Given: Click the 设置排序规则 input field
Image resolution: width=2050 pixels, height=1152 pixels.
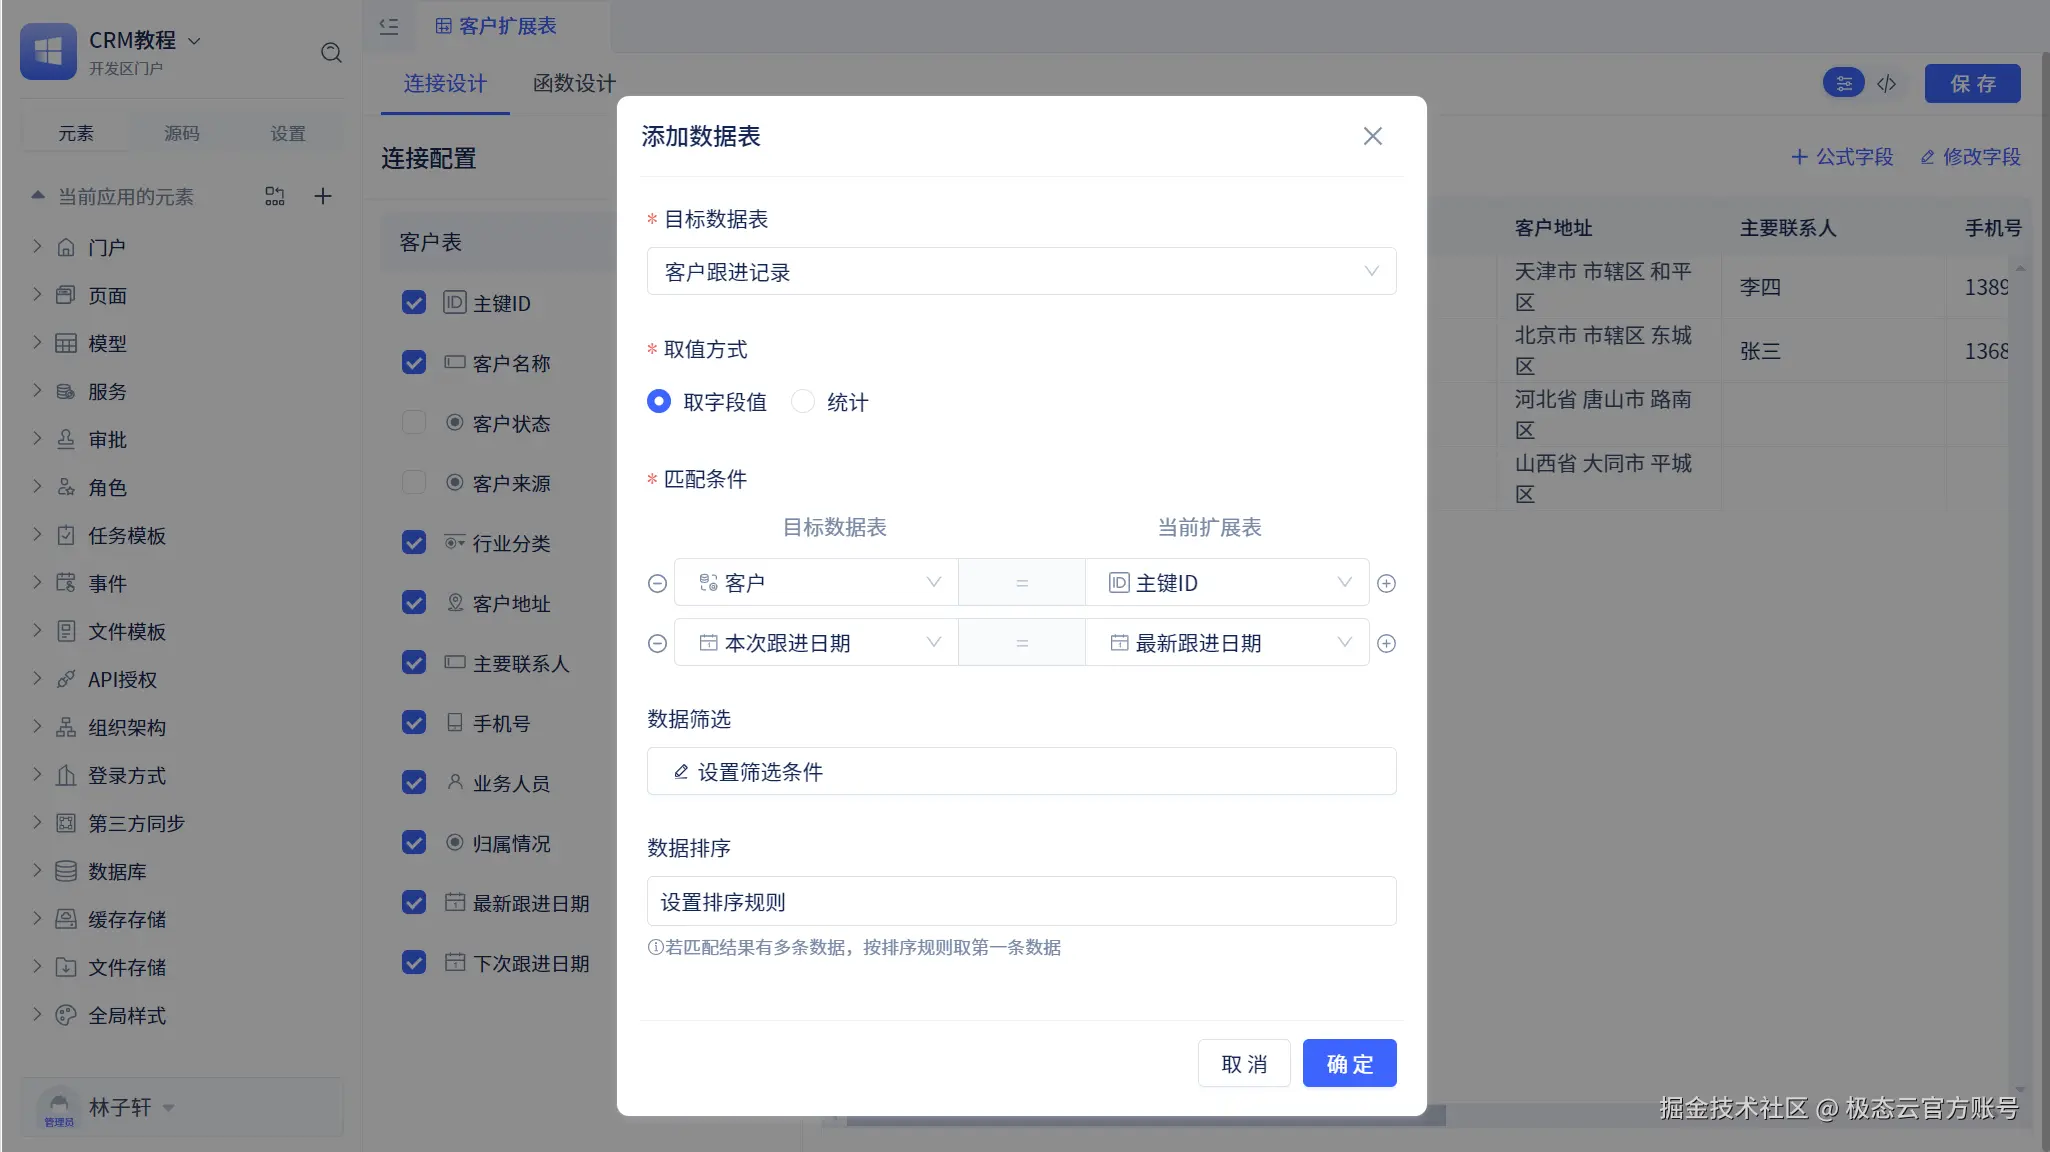Looking at the screenshot, I should (x=1021, y=902).
